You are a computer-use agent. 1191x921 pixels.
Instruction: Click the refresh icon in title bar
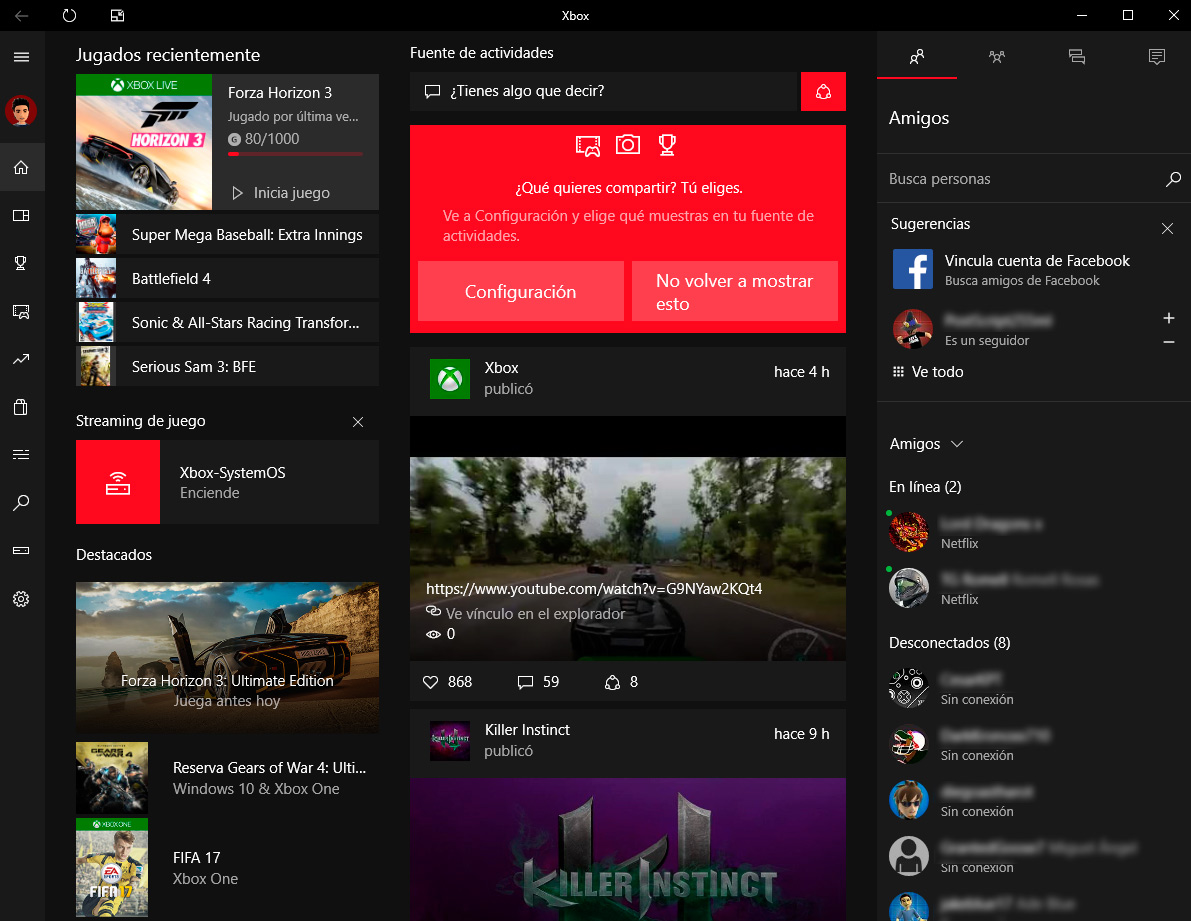click(x=69, y=15)
